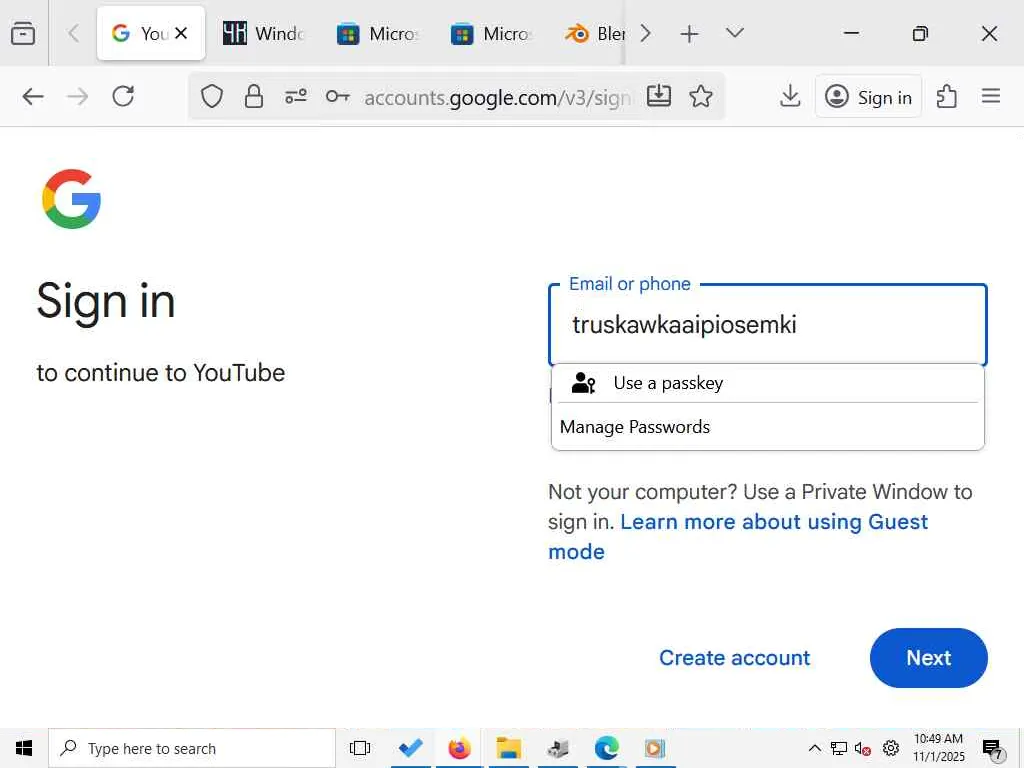Minimize the Firefox window
Viewport: 1024px width, 768px height.
click(851, 33)
